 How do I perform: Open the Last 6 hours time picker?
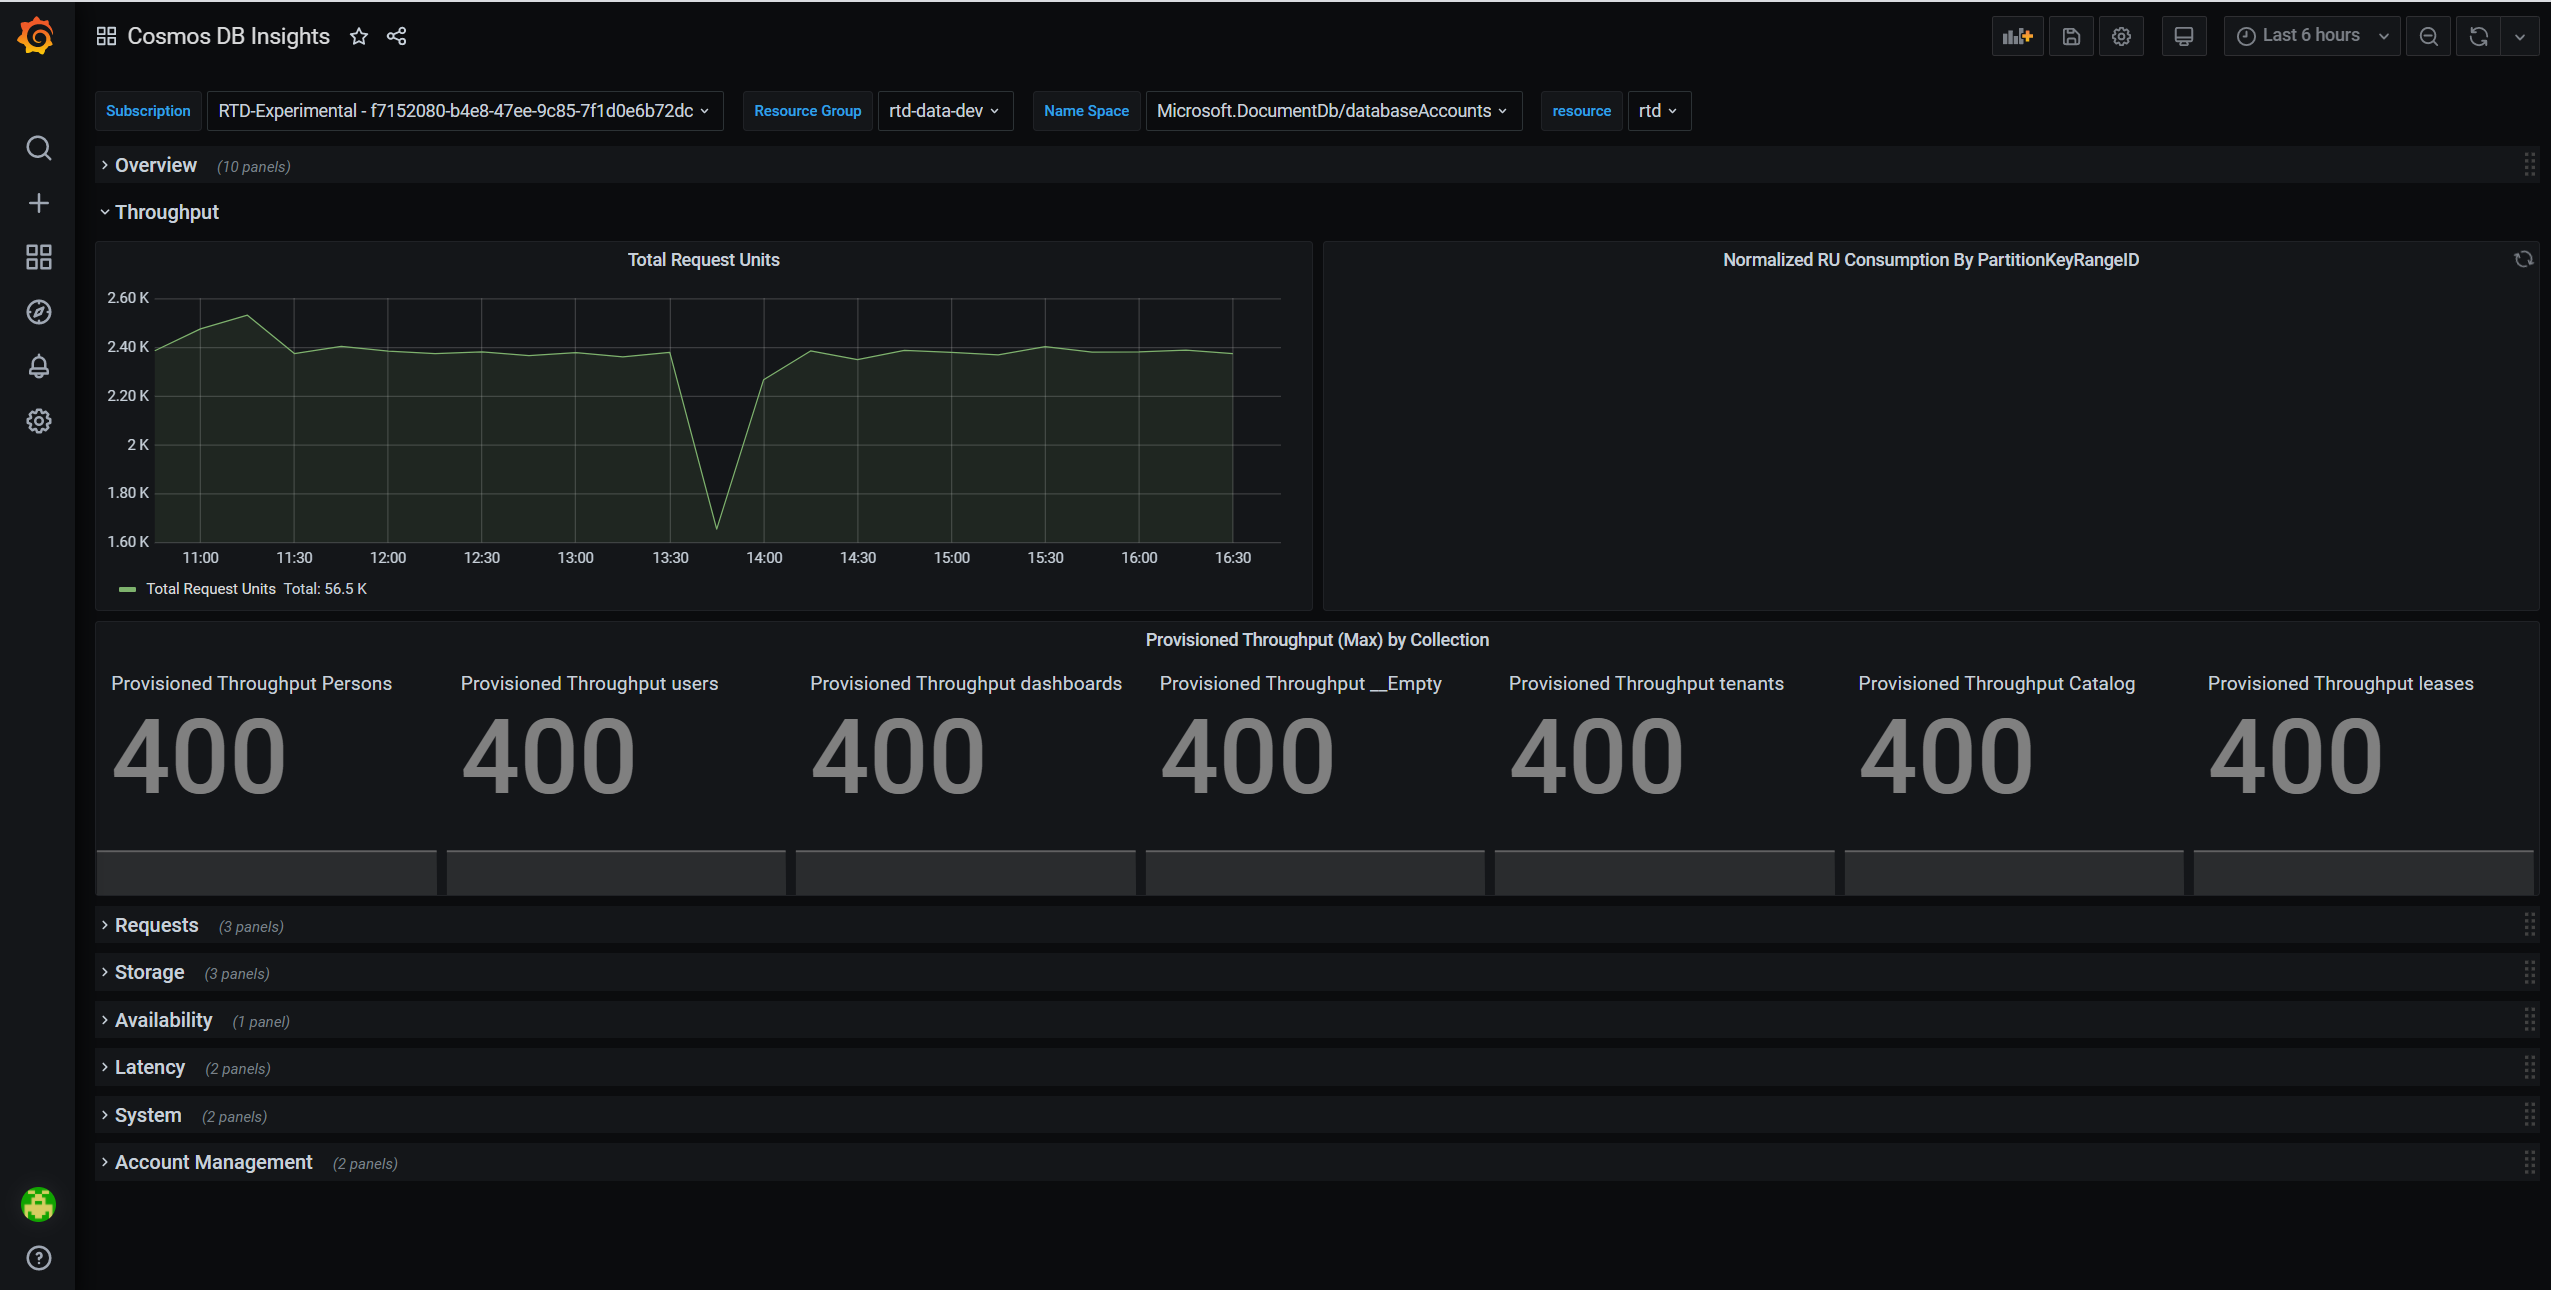pyautogui.click(x=2311, y=36)
